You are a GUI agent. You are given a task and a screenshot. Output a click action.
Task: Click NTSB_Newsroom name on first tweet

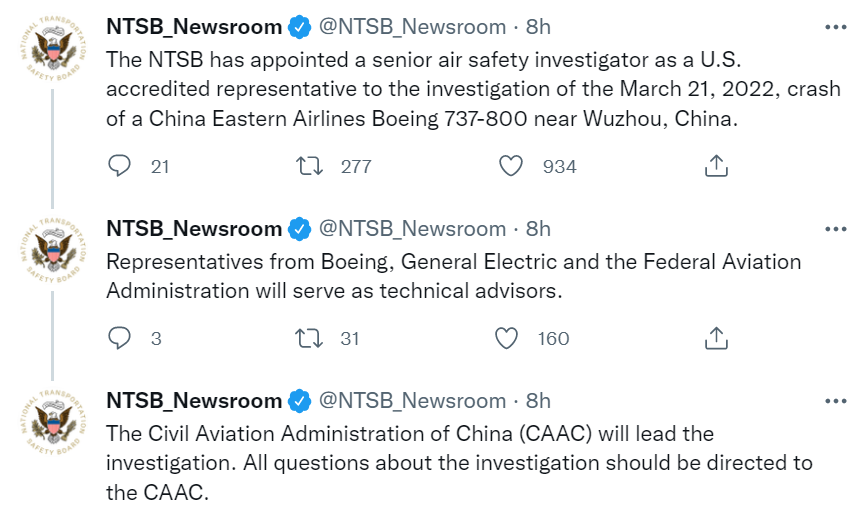click(x=194, y=27)
